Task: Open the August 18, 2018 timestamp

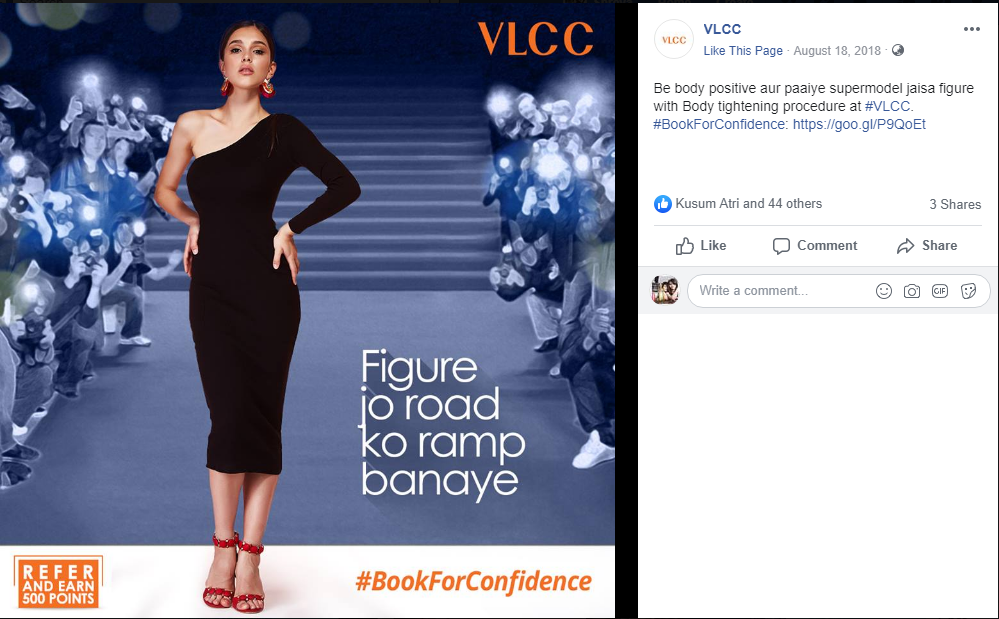Action: (x=837, y=51)
